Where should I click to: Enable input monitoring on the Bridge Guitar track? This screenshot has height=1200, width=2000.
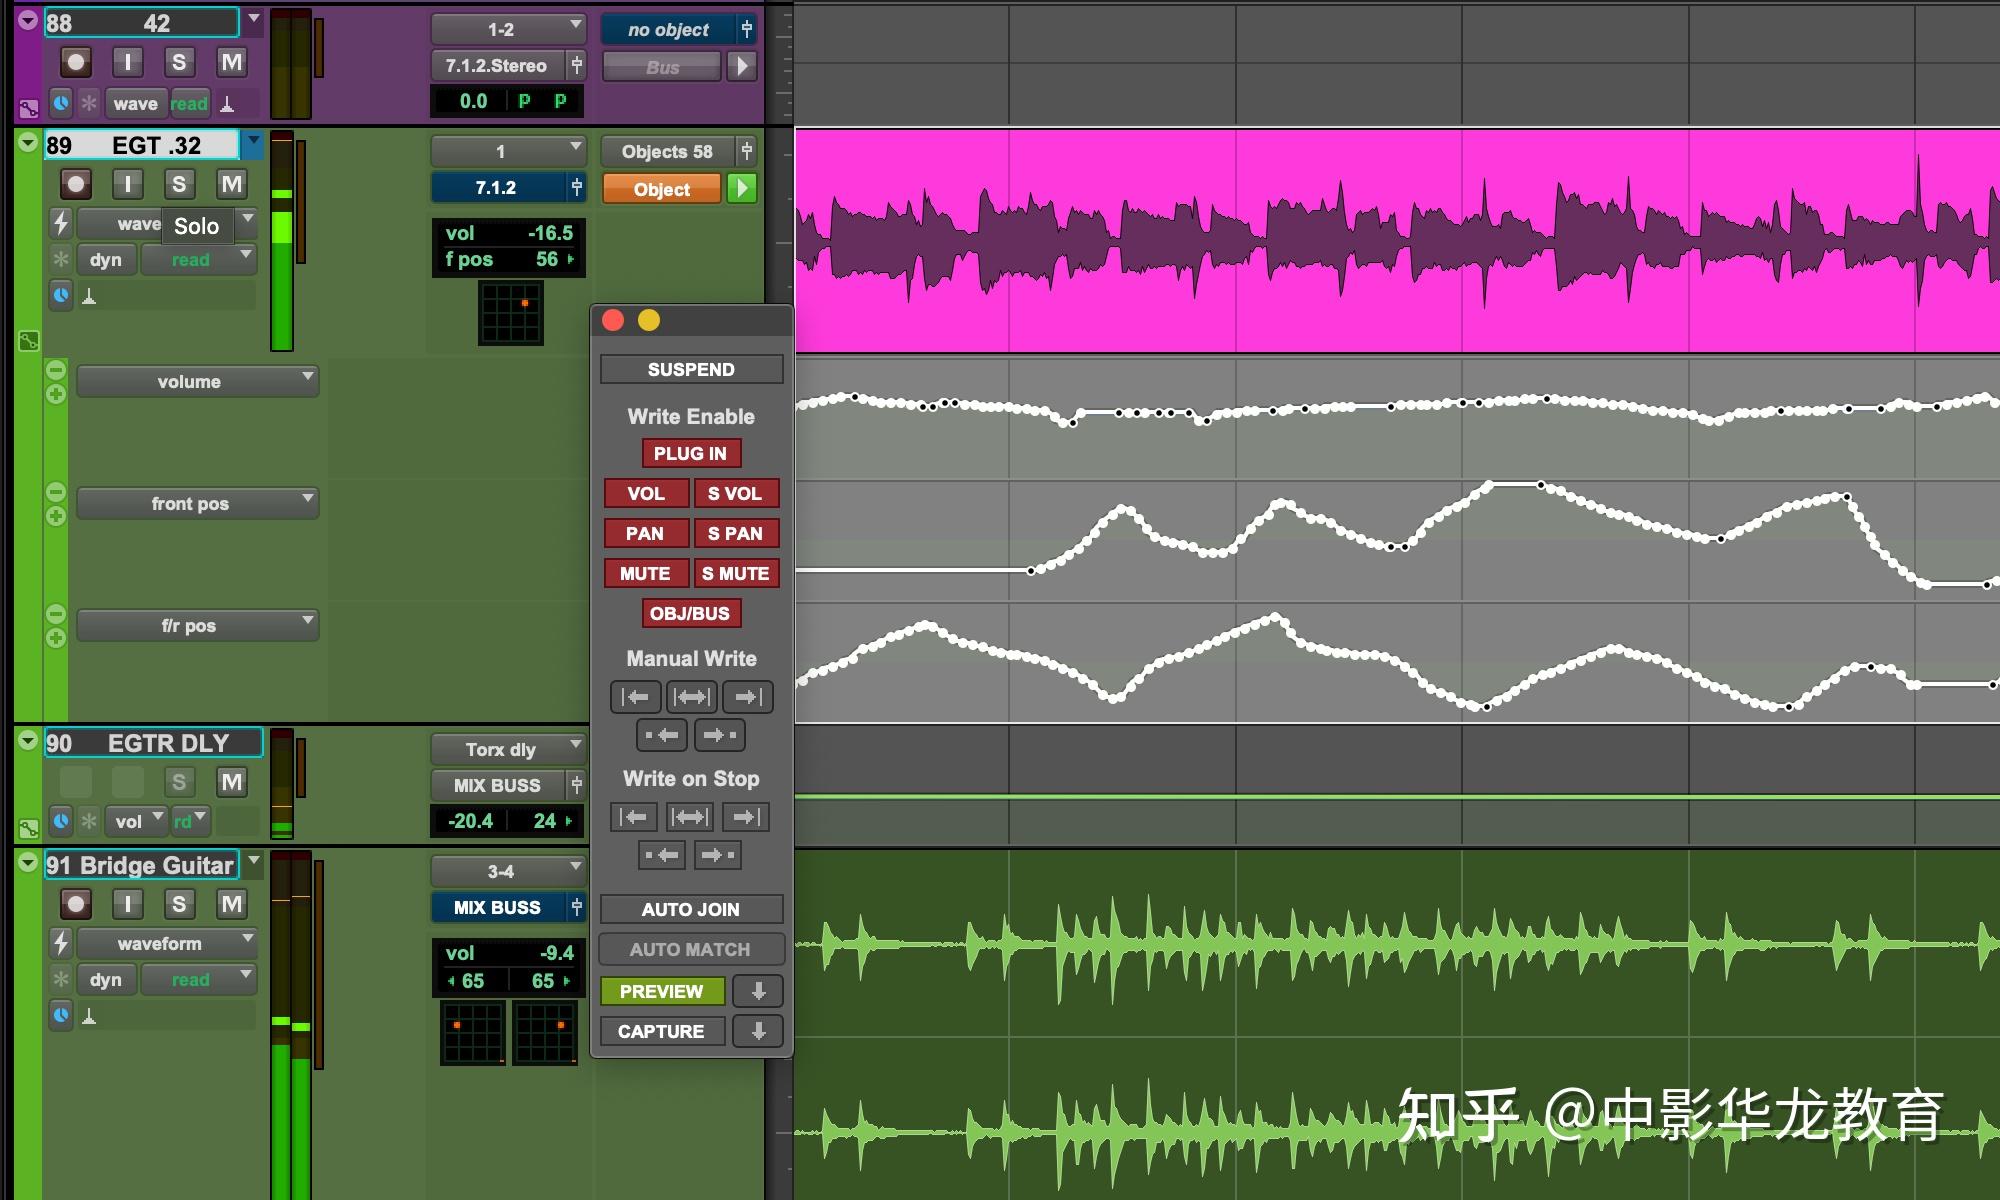pos(128,903)
